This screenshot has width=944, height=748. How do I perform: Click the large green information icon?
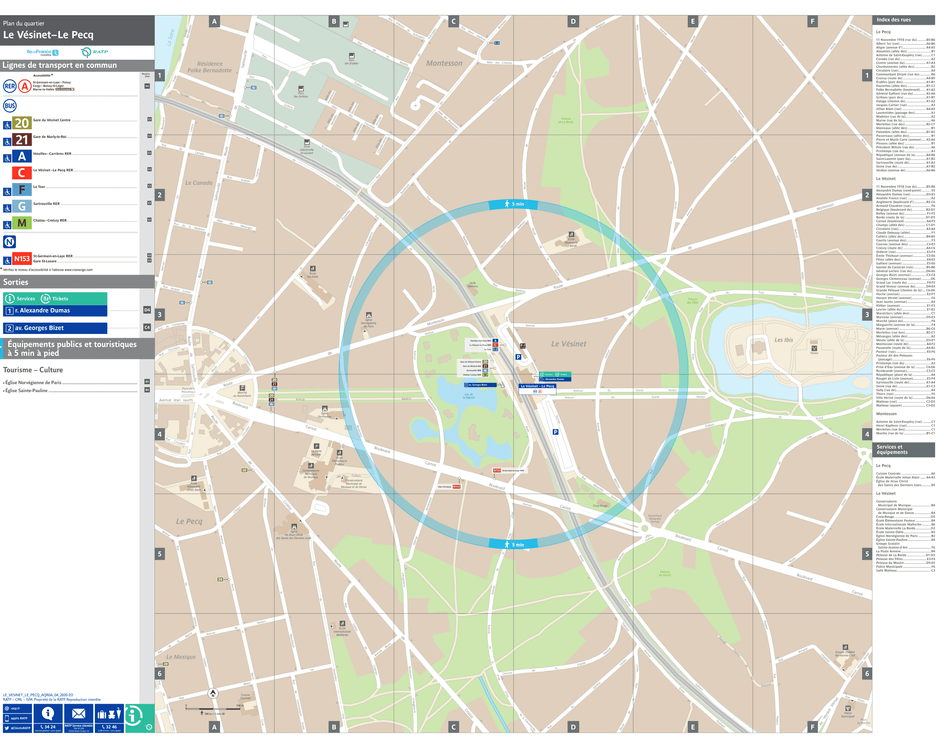[x=138, y=717]
